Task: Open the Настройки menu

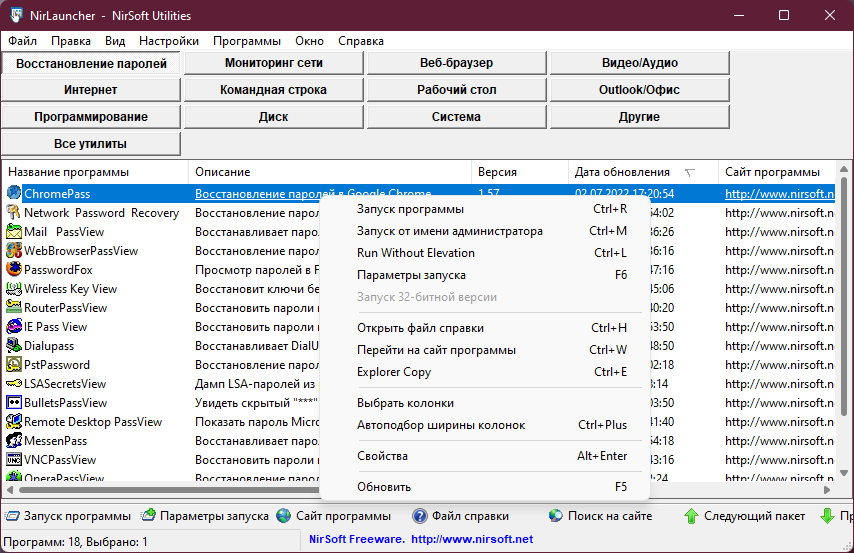Action: pos(169,41)
